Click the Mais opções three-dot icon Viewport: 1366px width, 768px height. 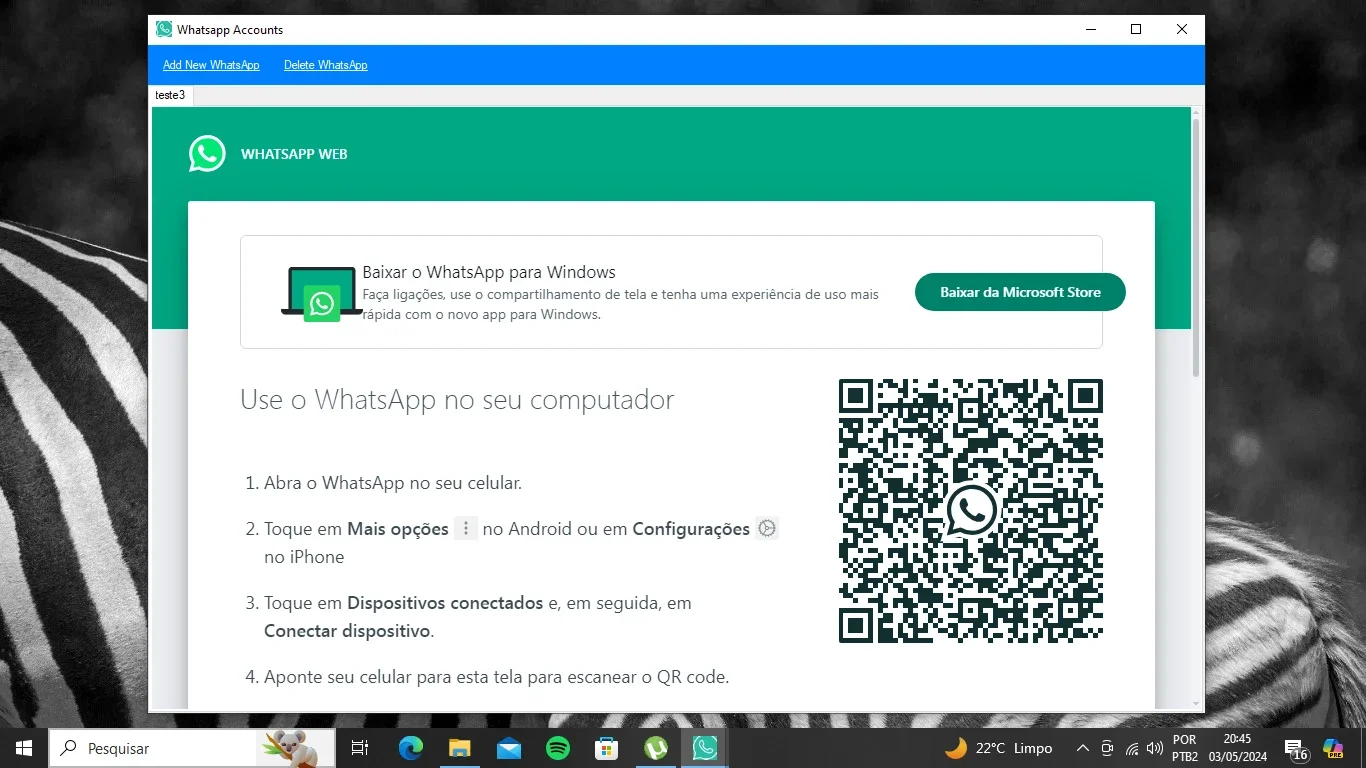(466, 528)
